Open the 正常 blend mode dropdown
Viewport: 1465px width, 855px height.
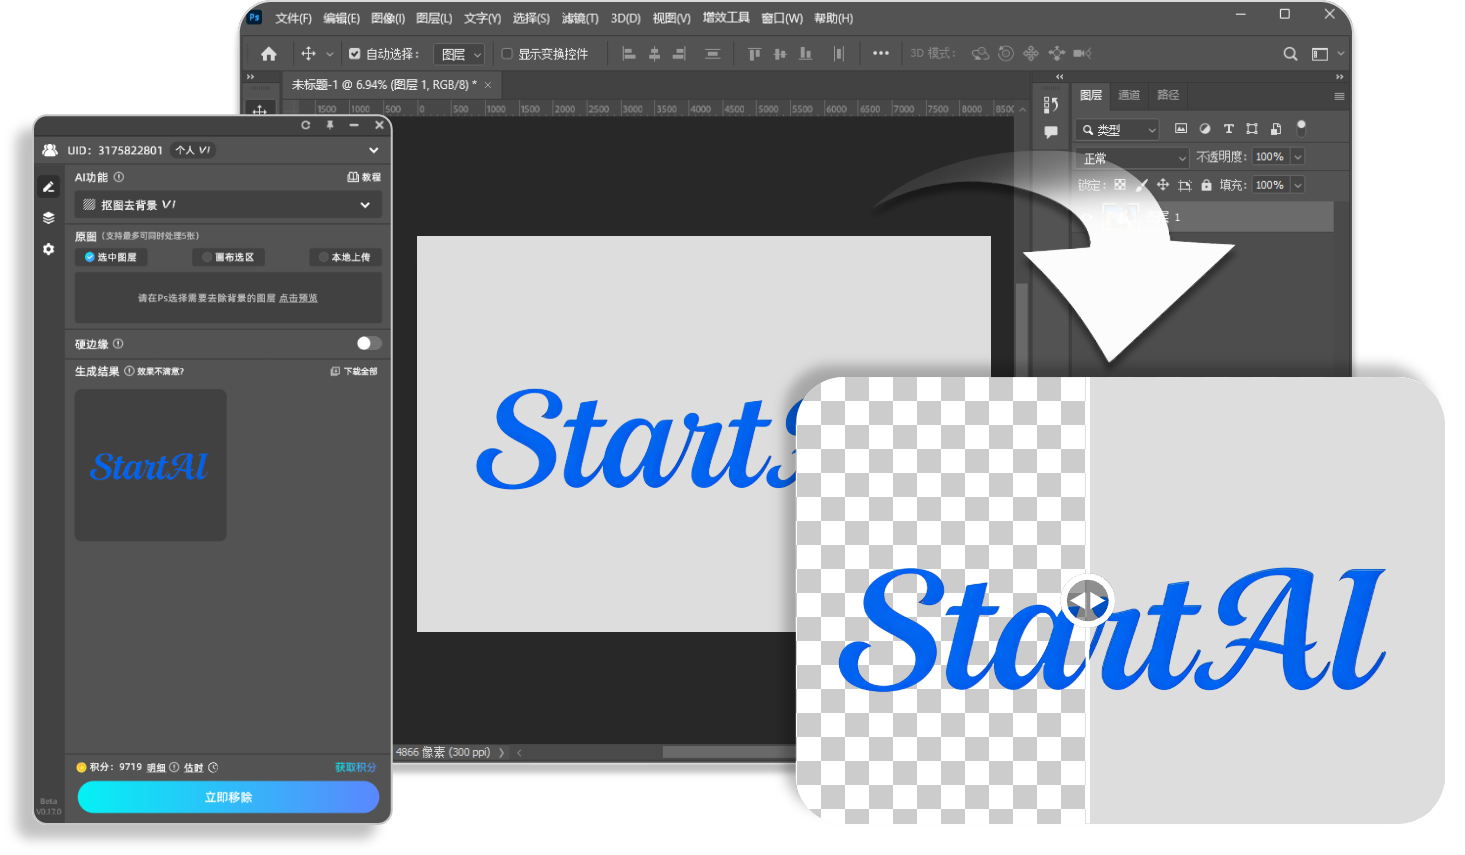1132,158
